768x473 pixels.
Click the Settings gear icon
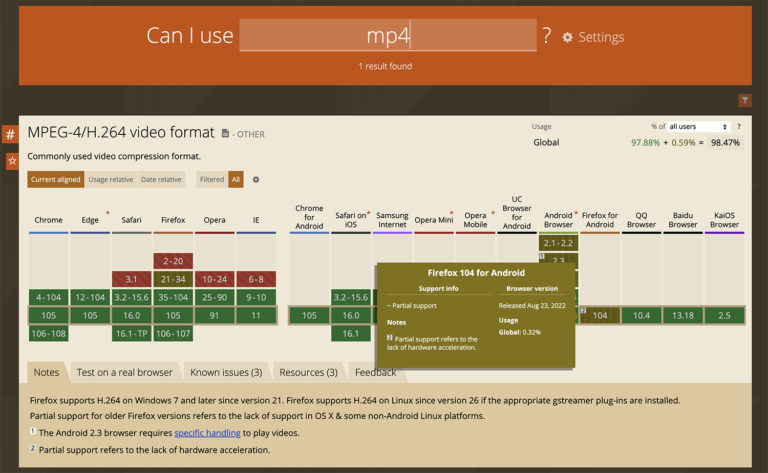pyautogui.click(x=568, y=37)
